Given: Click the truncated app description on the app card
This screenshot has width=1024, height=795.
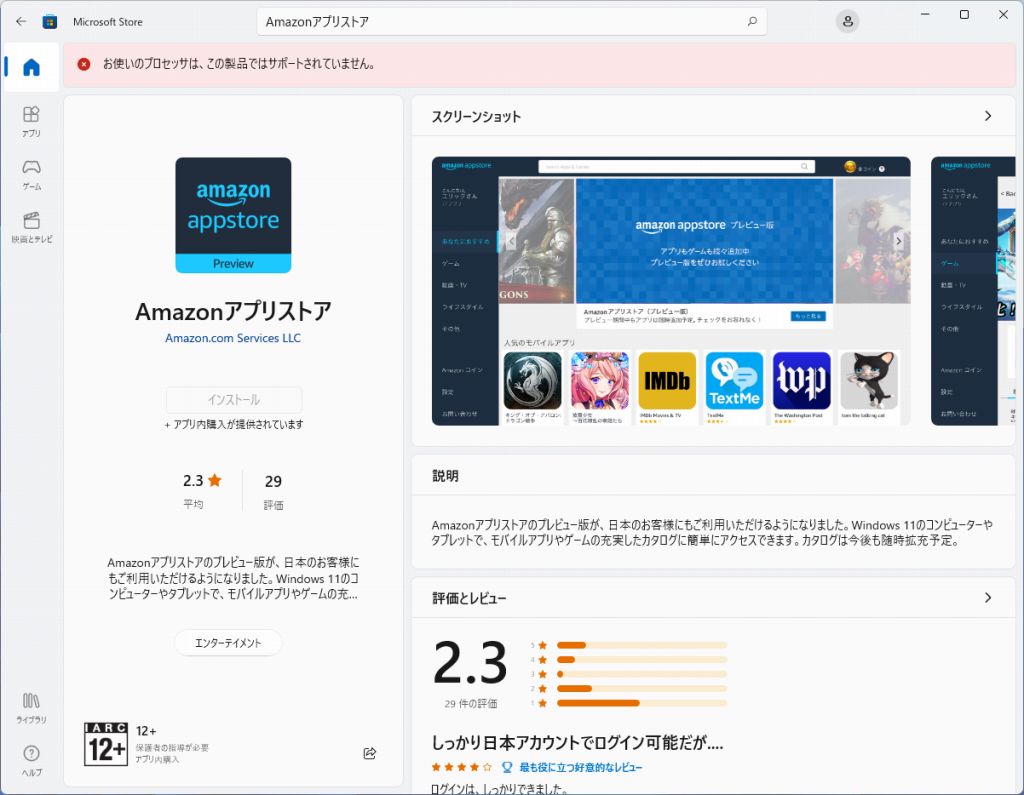Looking at the screenshot, I should [233, 578].
